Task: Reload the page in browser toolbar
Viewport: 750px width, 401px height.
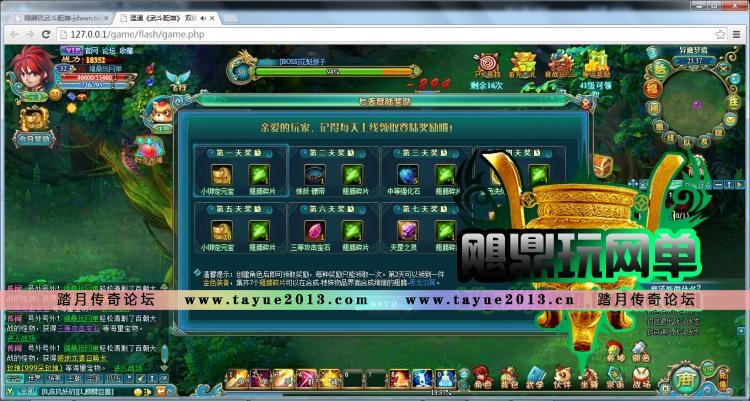Action: pyautogui.click(x=45, y=34)
